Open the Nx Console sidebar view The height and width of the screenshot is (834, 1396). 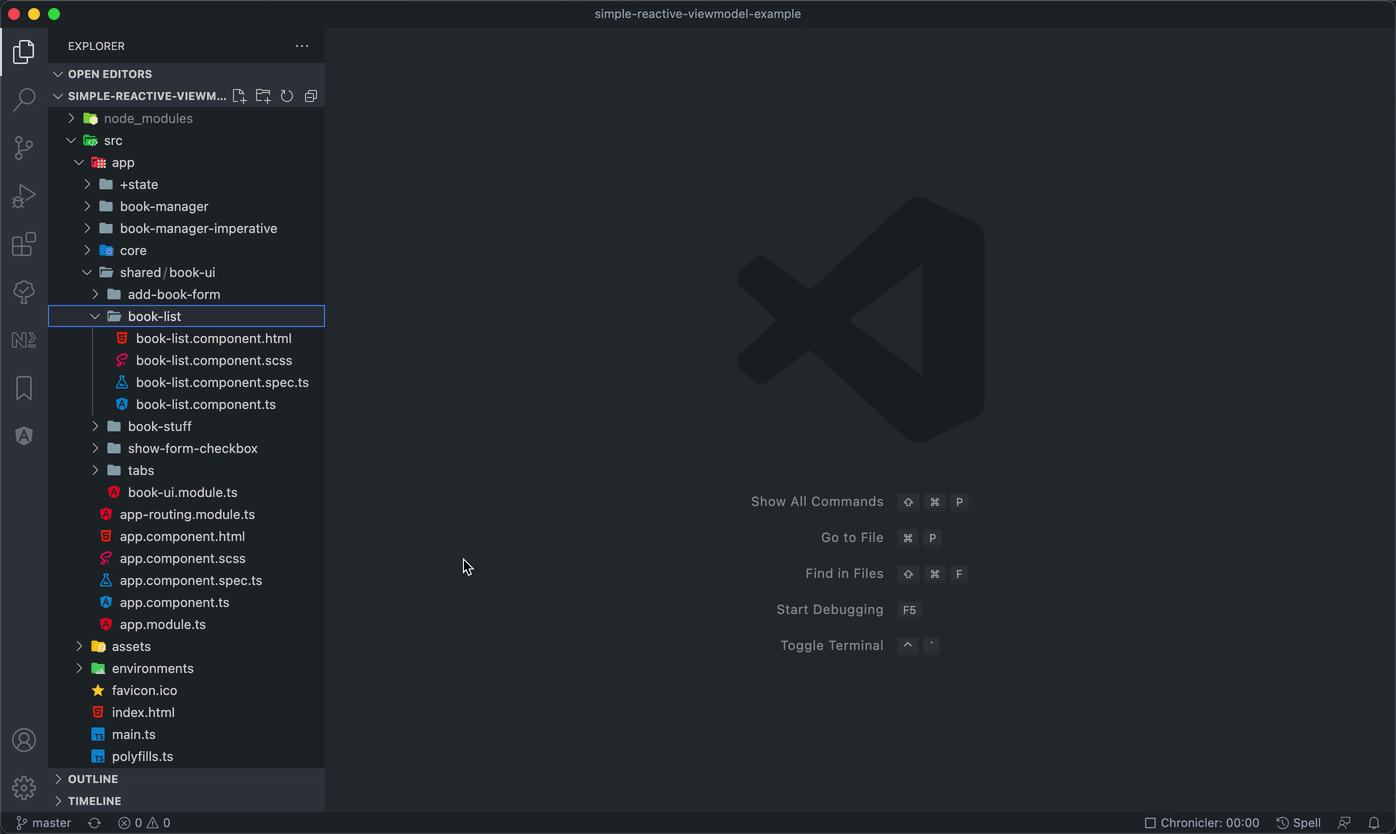click(23, 340)
